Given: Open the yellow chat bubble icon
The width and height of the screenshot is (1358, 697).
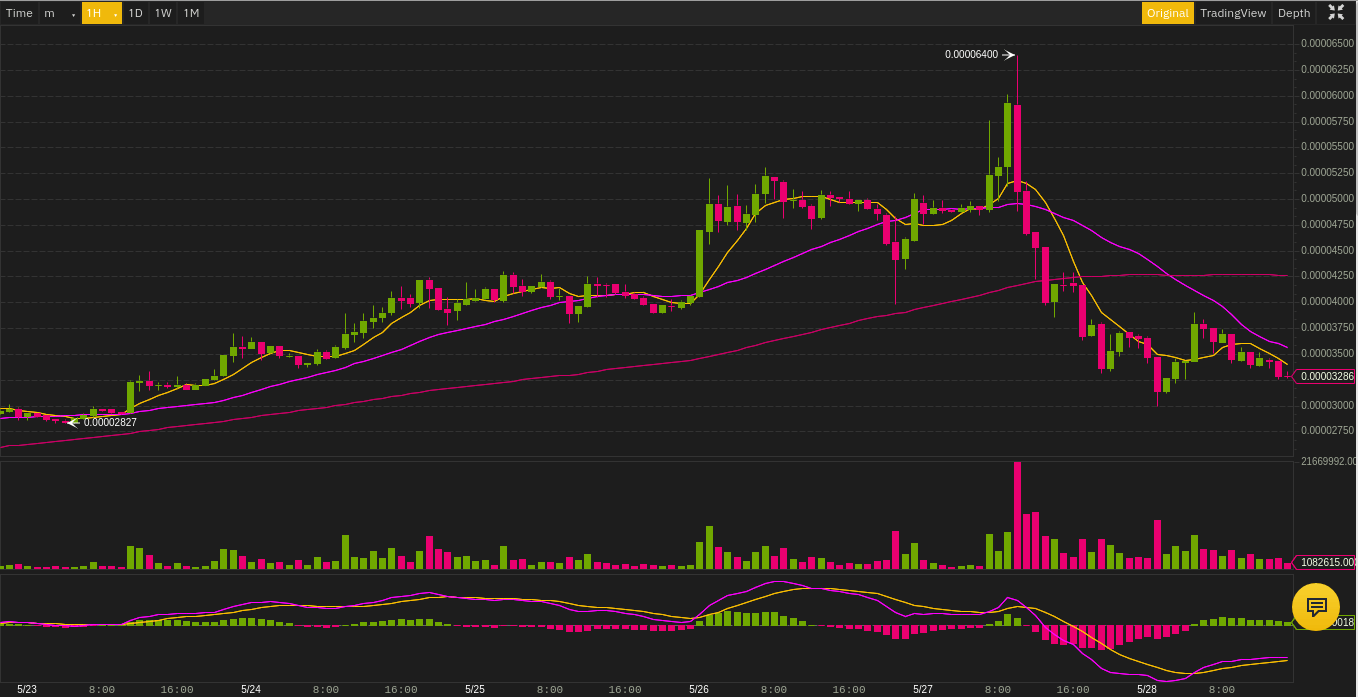Looking at the screenshot, I should 1316,607.
